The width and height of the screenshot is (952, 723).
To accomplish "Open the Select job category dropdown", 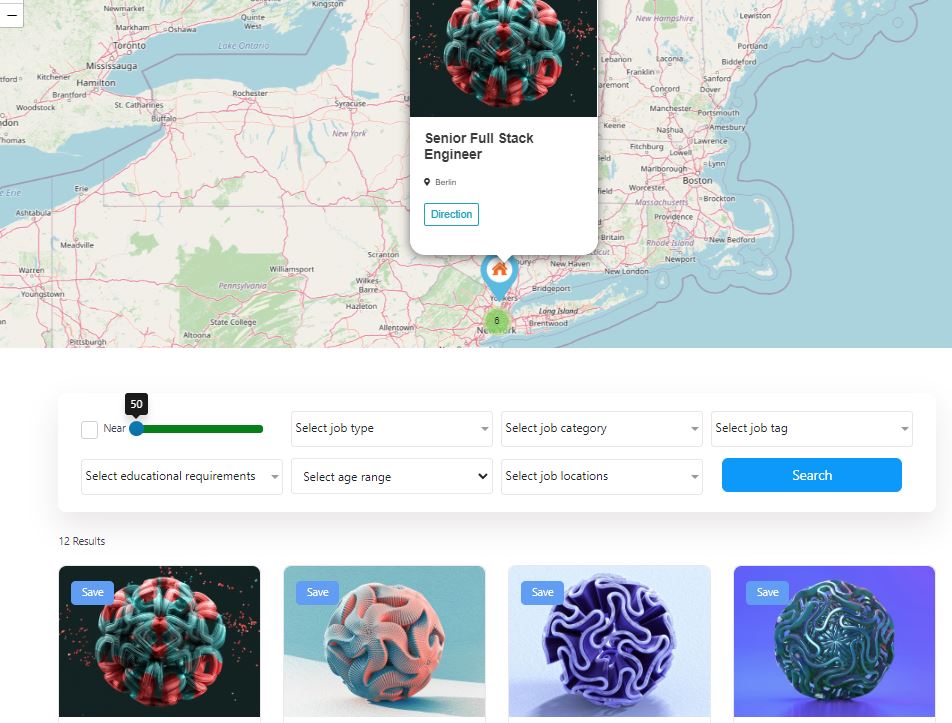I will tap(602, 429).
